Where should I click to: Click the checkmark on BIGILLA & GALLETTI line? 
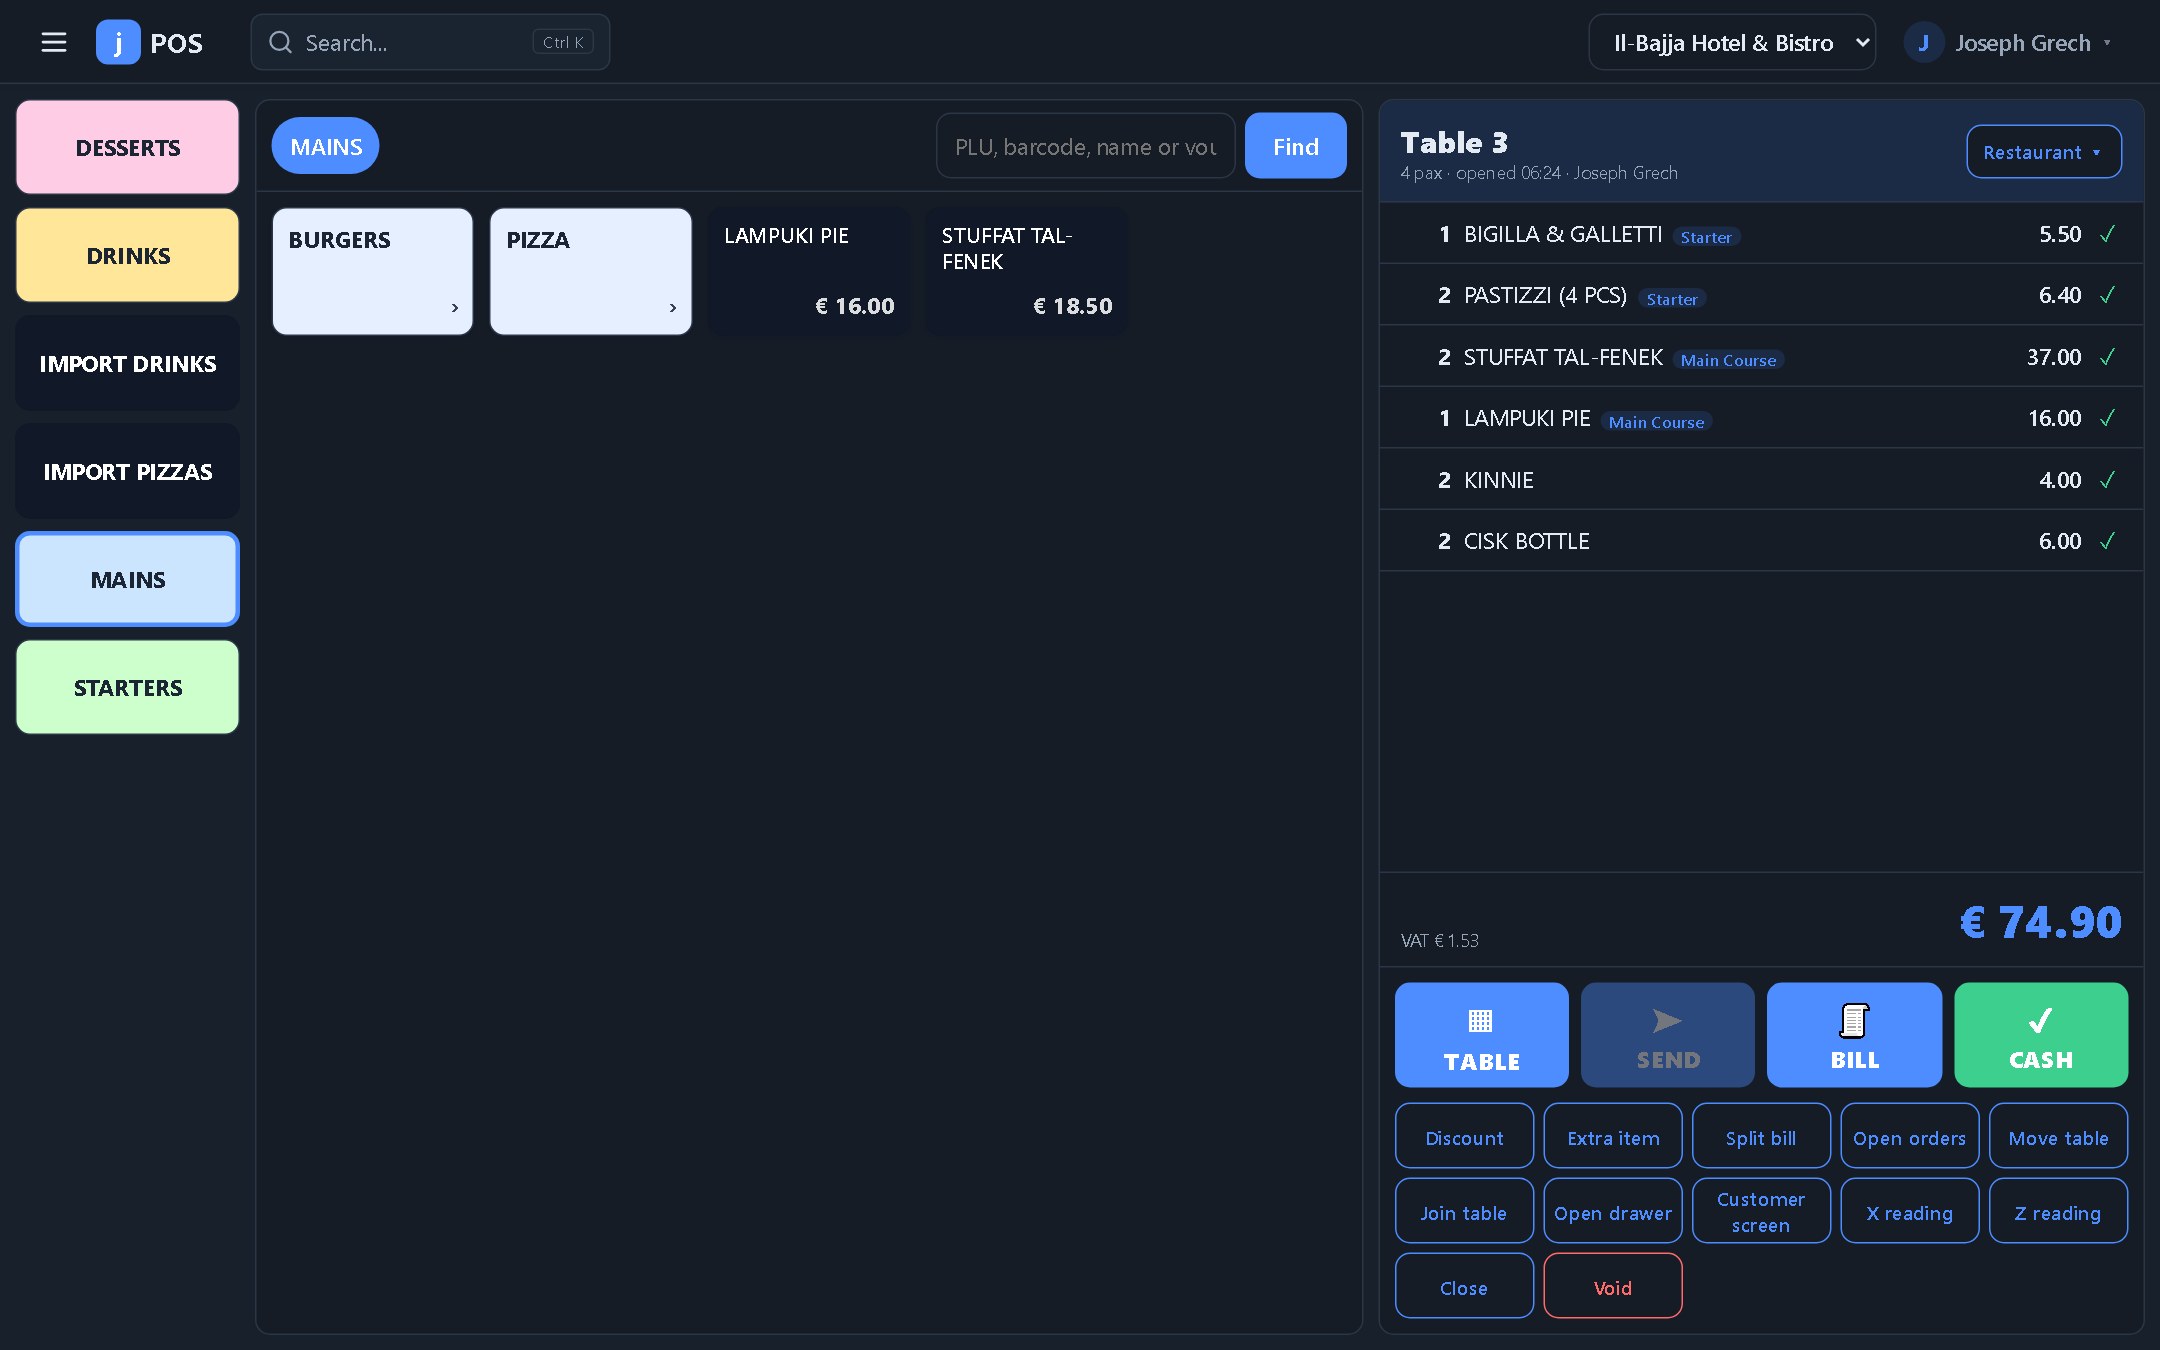point(2107,234)
